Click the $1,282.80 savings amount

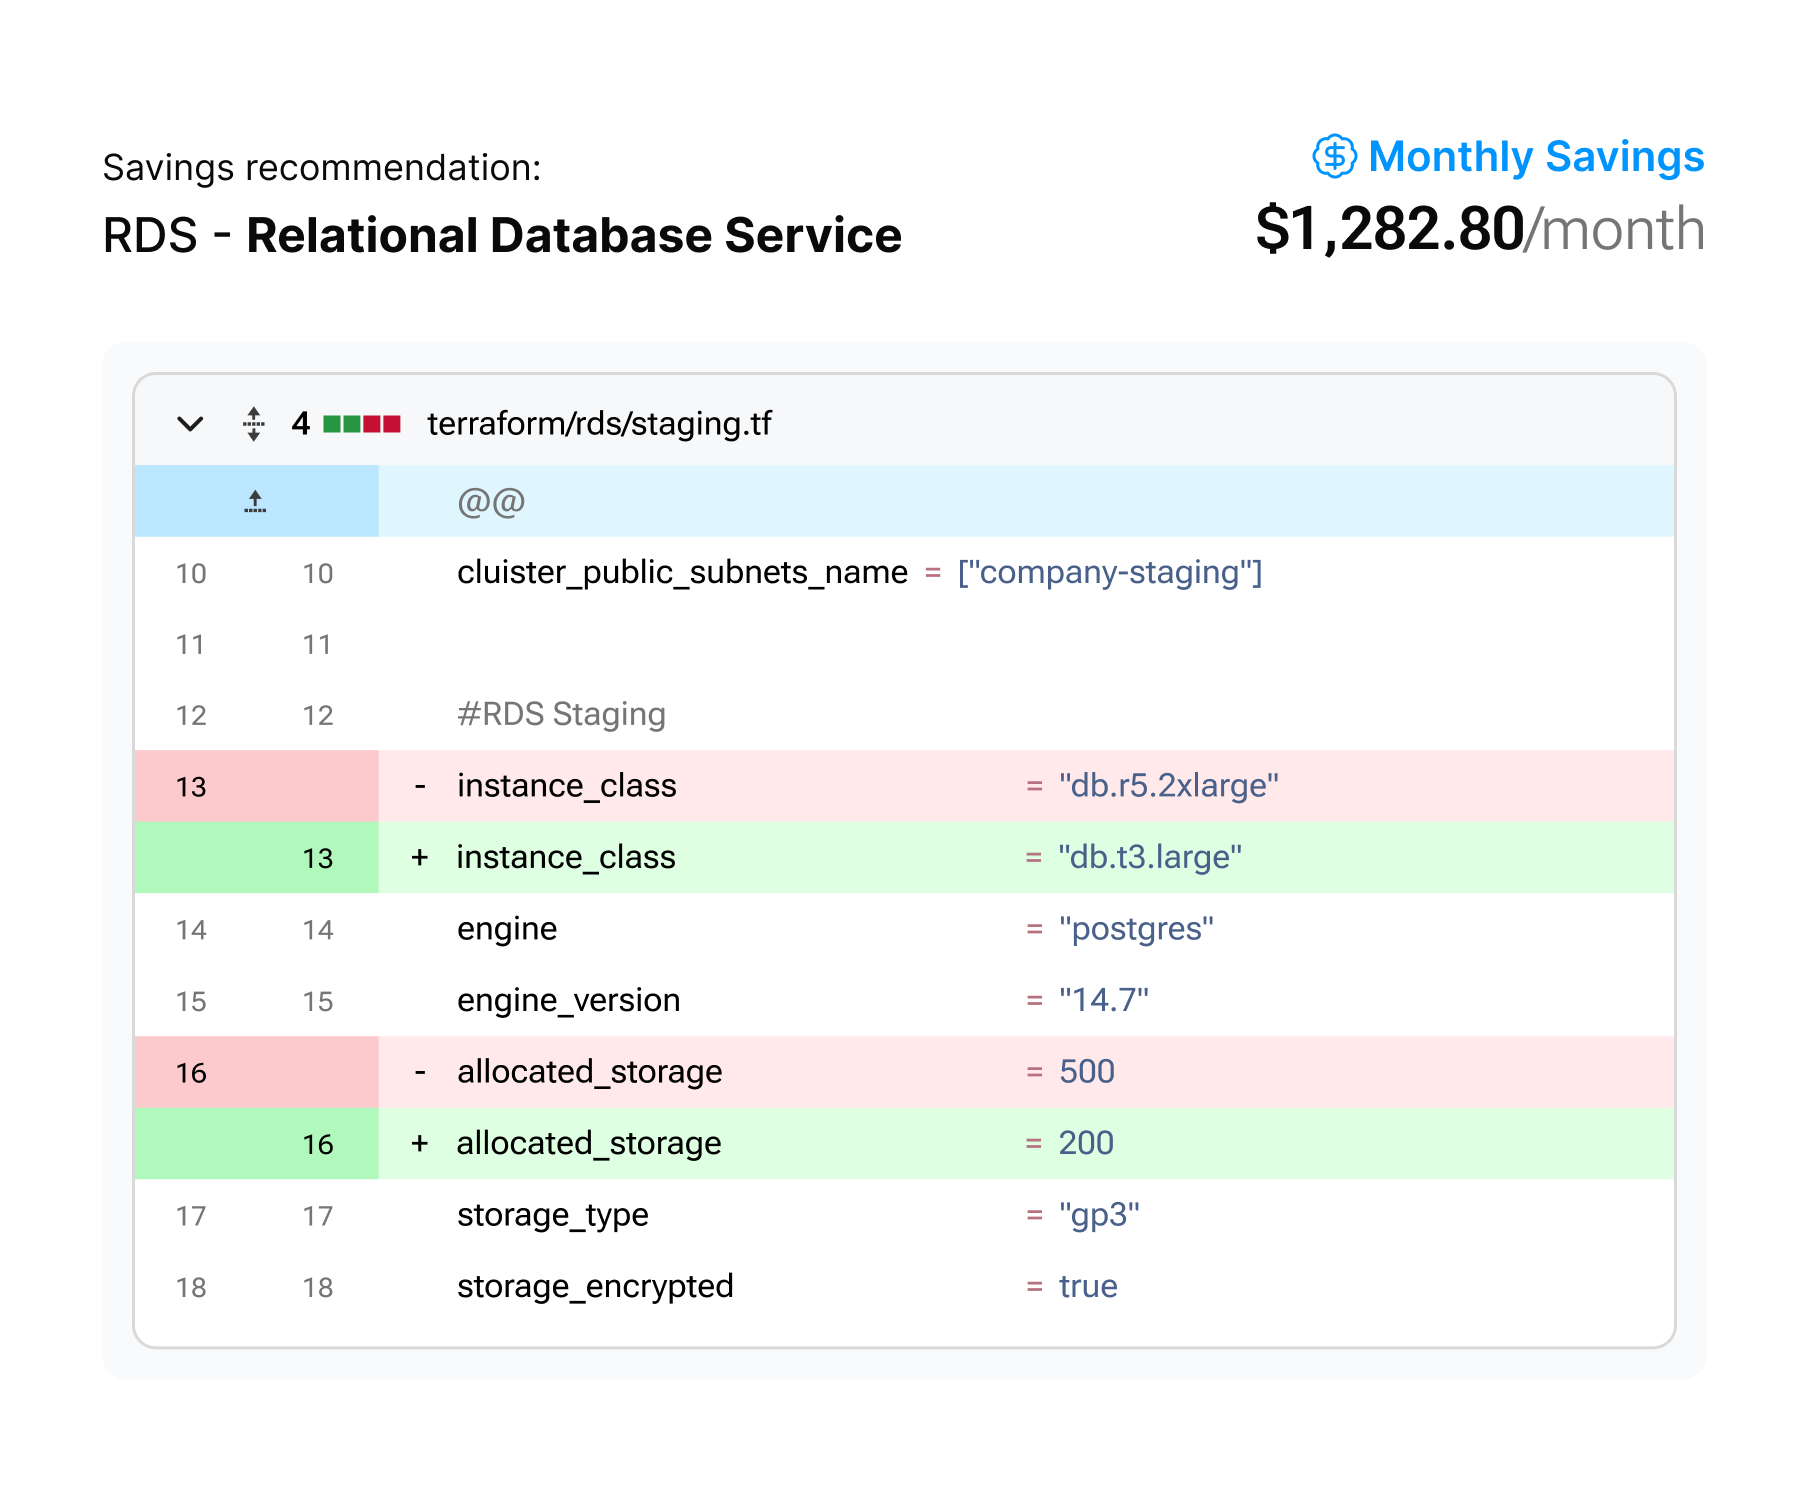tap(1389, 229)
